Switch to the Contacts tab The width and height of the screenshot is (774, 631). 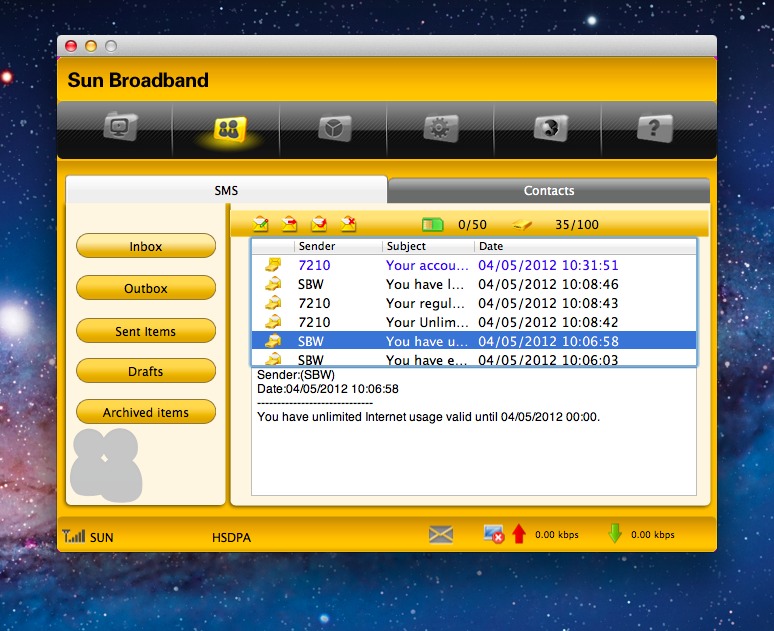(549, 191)
